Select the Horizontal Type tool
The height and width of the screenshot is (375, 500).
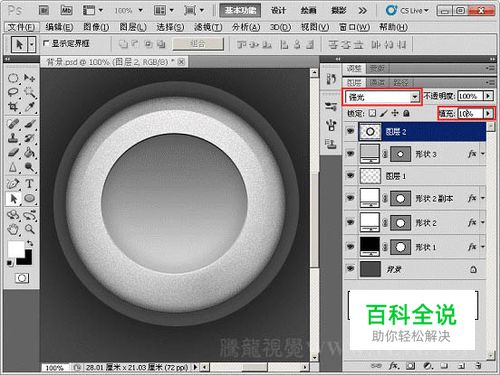pyautogui.click(x=29, y=183)
